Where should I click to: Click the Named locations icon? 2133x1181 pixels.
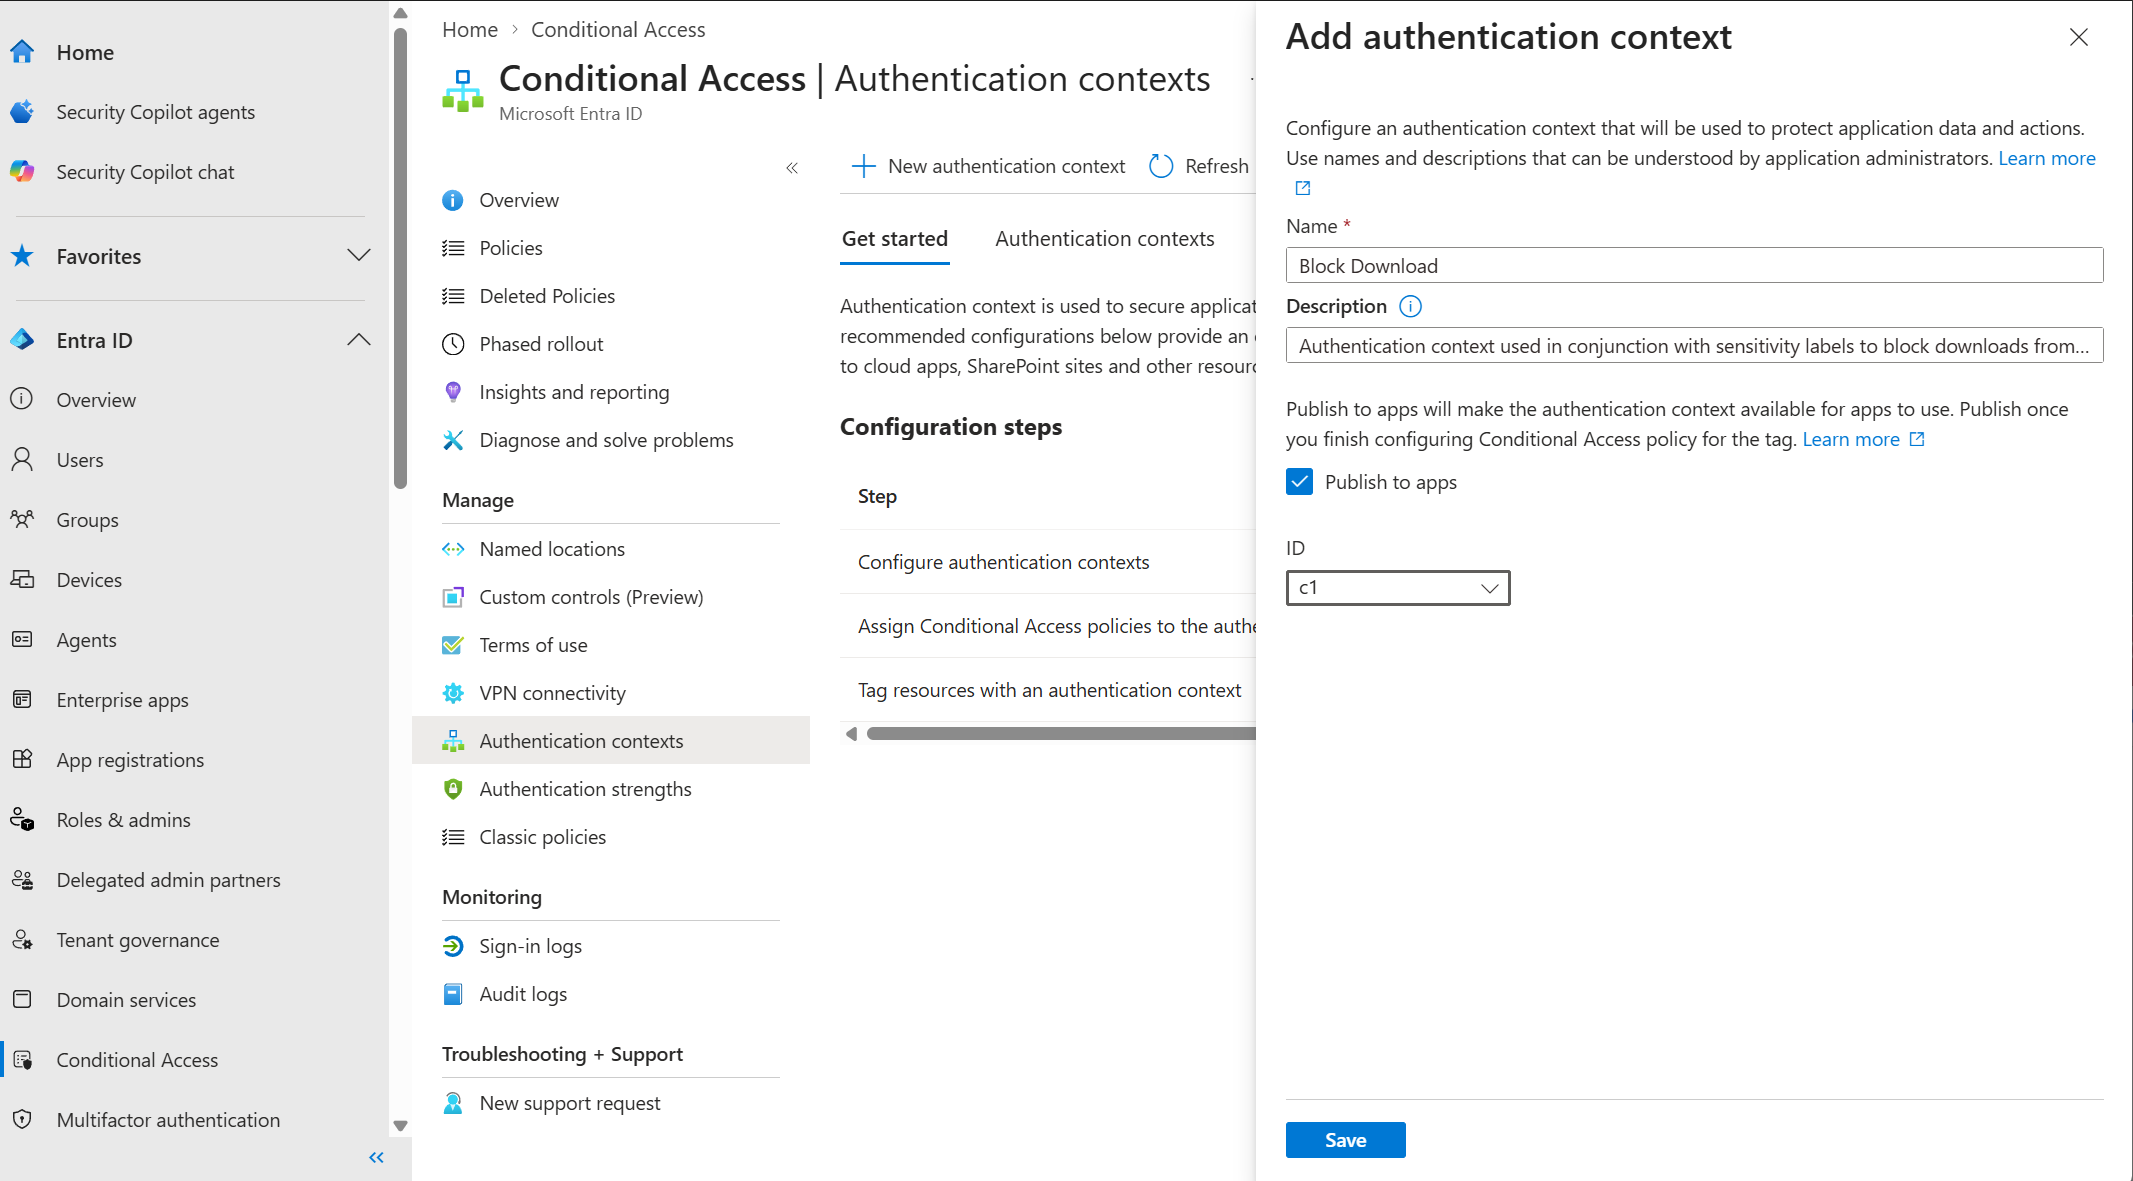click(x=453, y=549)
